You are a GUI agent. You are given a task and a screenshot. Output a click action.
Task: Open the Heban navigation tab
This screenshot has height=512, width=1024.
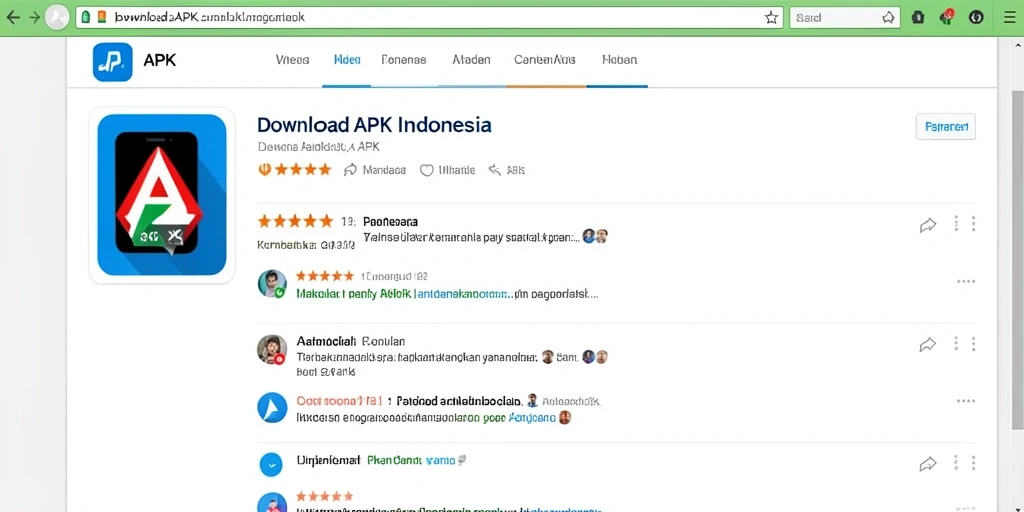click(619, 59)
